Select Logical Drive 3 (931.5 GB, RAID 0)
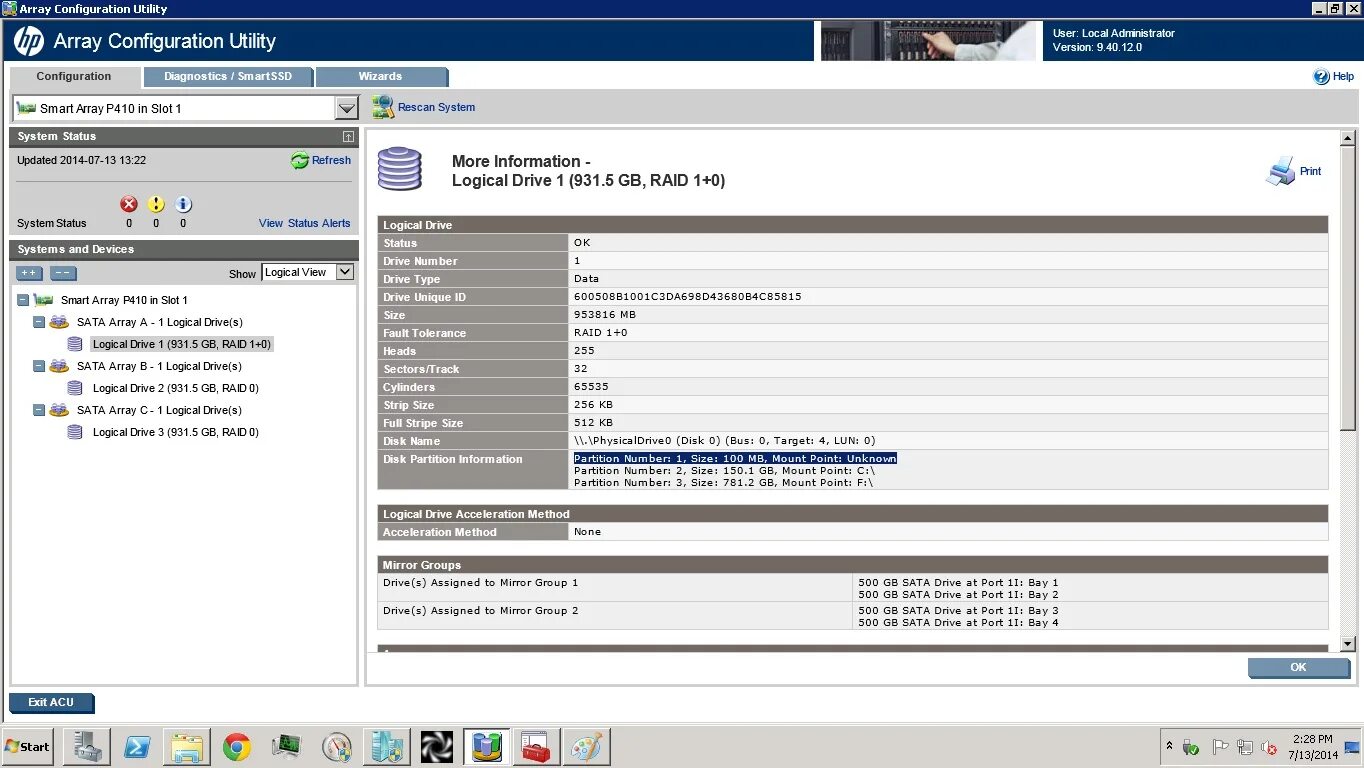 click(176, 432)
